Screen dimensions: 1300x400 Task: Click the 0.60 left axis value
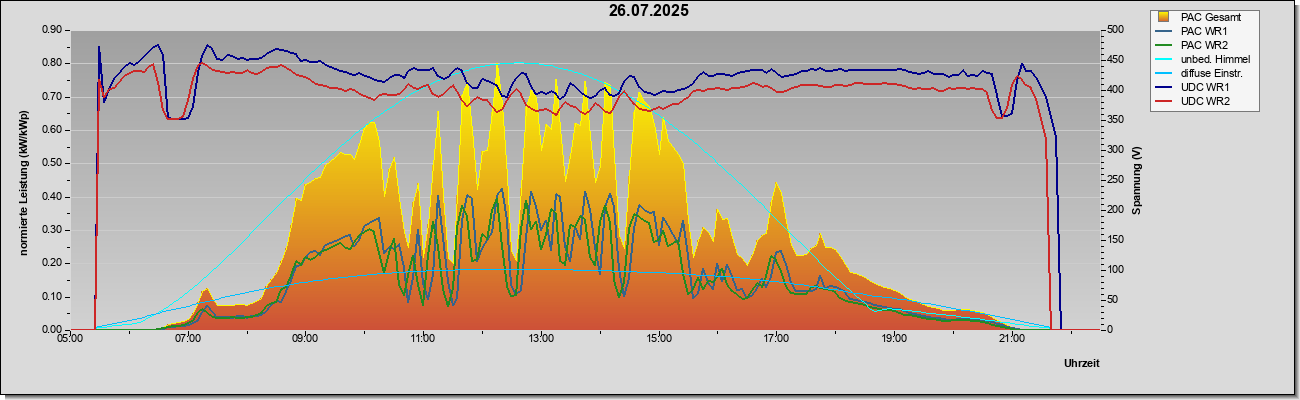[53, 130]
